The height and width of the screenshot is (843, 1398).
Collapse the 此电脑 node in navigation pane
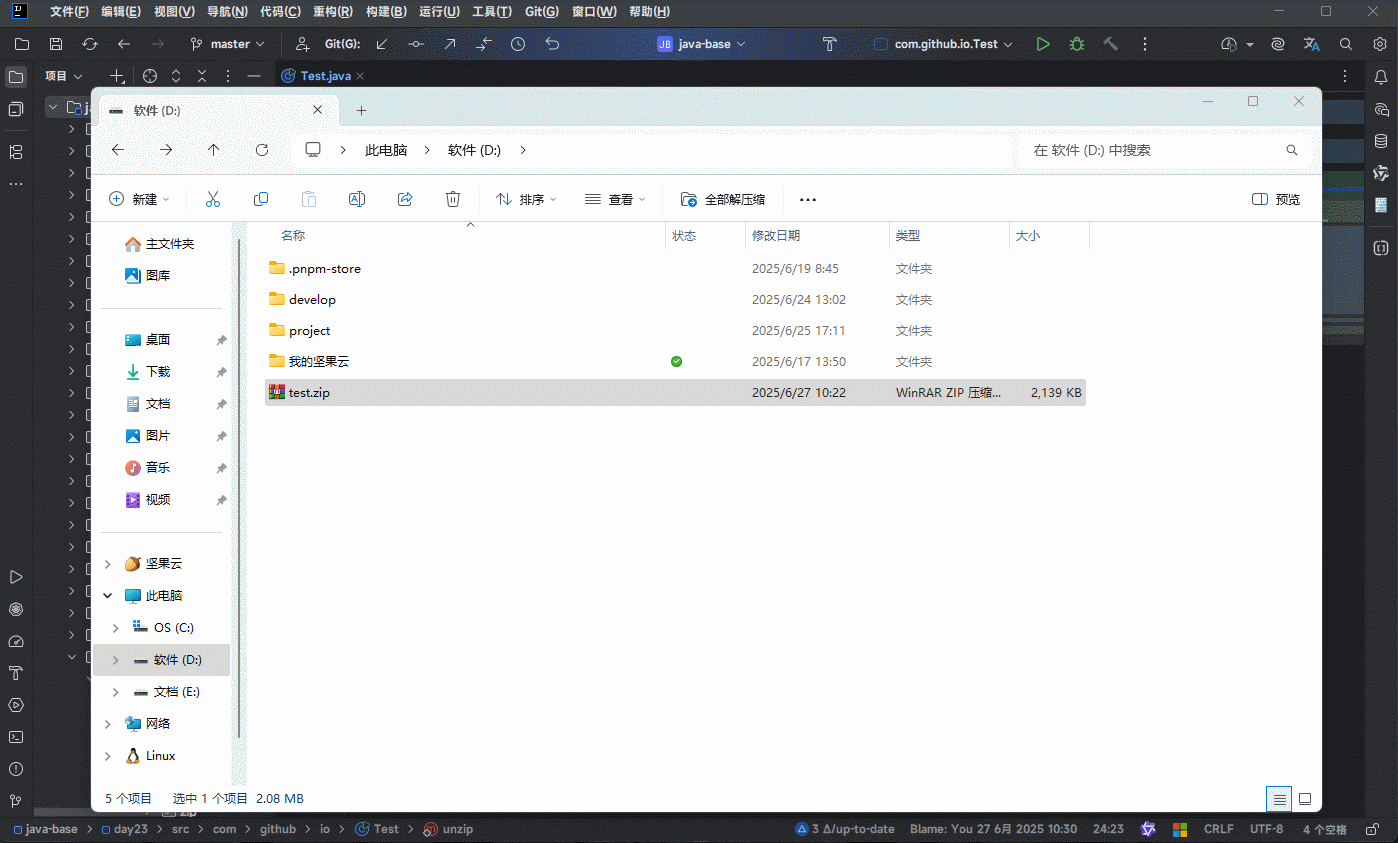108,596
